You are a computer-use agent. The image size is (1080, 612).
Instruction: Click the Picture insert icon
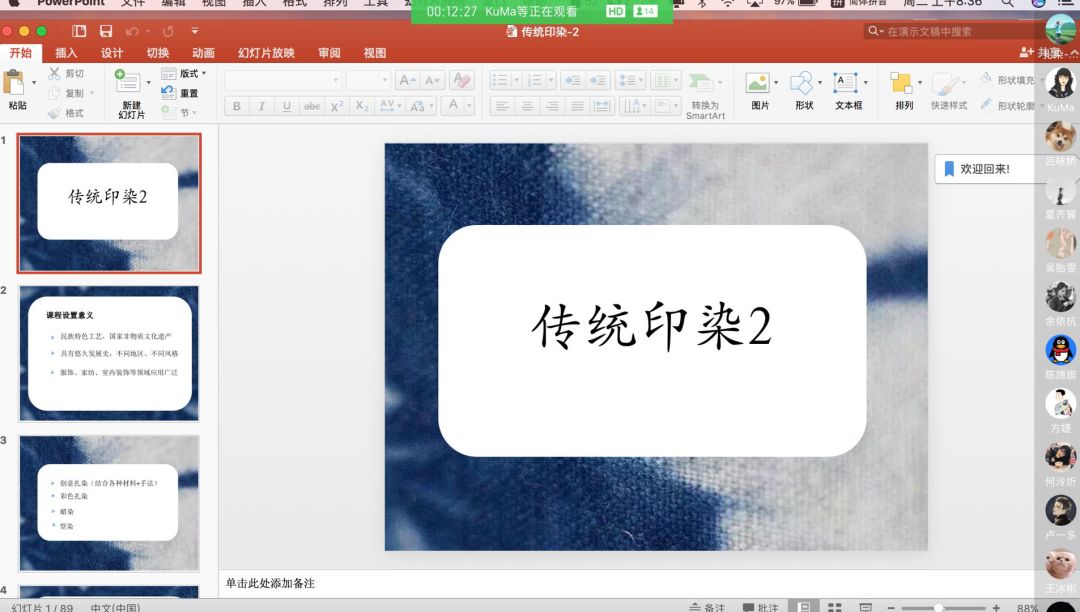point(760,84)
